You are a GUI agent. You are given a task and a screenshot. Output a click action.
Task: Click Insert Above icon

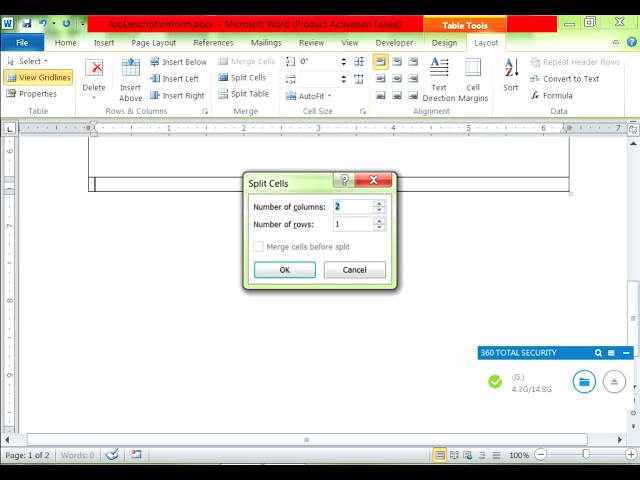(131, 67)
